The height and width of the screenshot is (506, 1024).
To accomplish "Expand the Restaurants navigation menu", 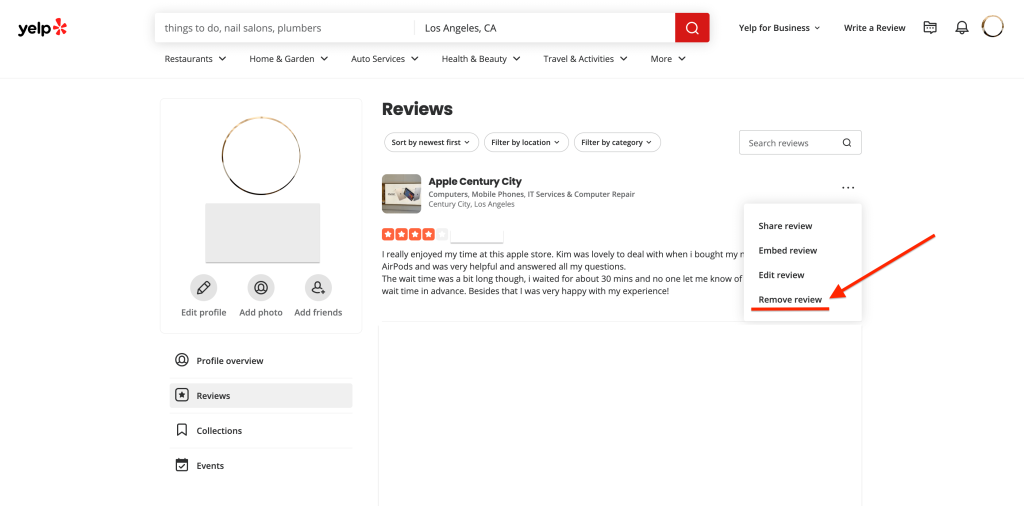I will [x=195, y=59].
